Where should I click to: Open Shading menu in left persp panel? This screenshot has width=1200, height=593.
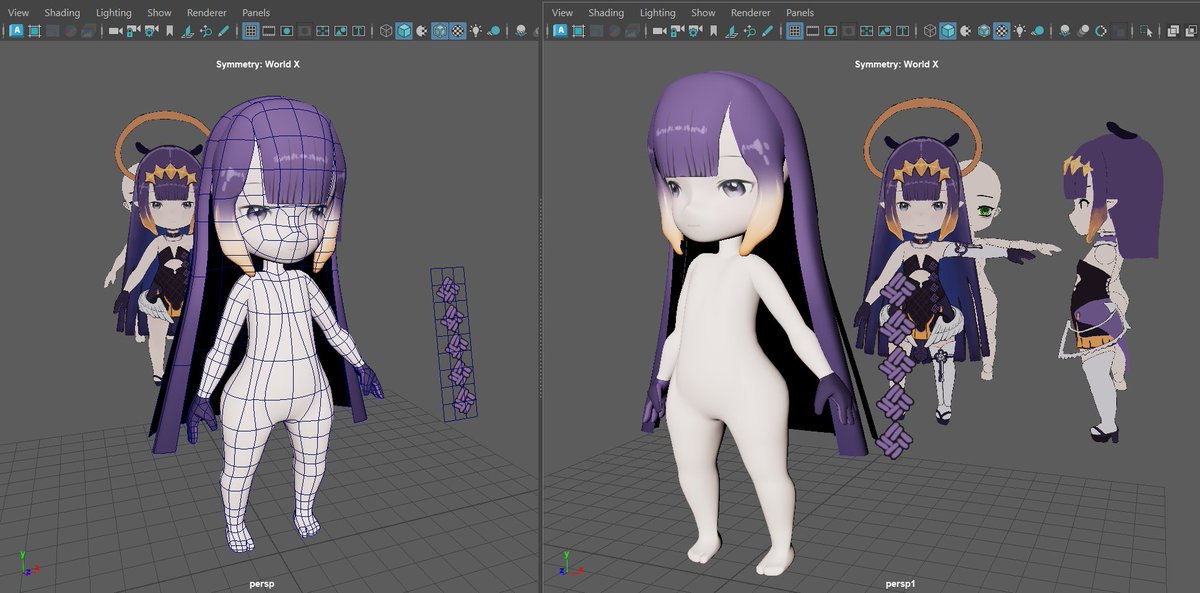63,12
